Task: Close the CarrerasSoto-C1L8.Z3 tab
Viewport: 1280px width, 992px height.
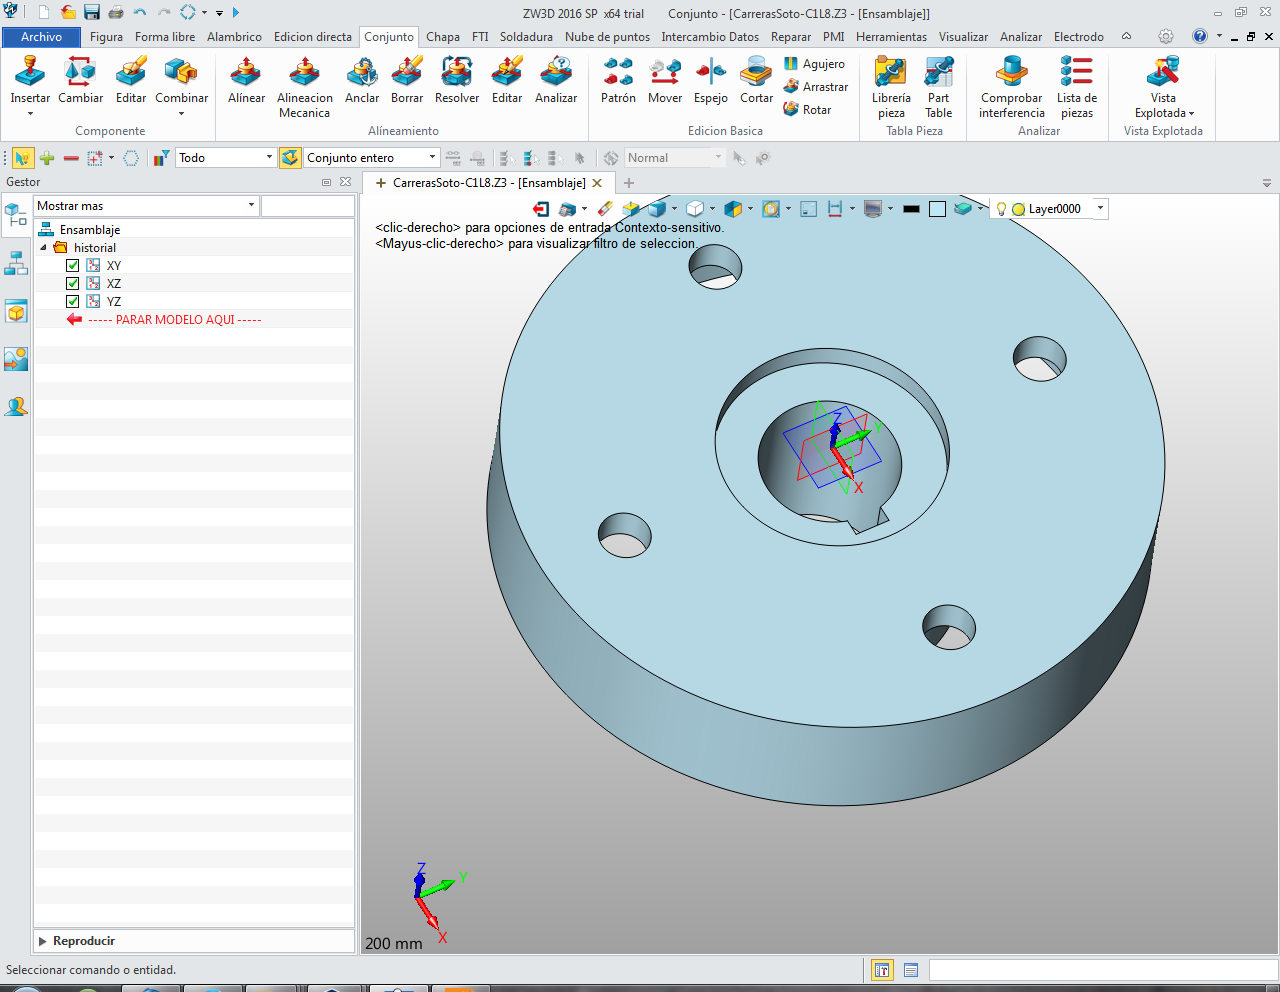Action: 597,183
